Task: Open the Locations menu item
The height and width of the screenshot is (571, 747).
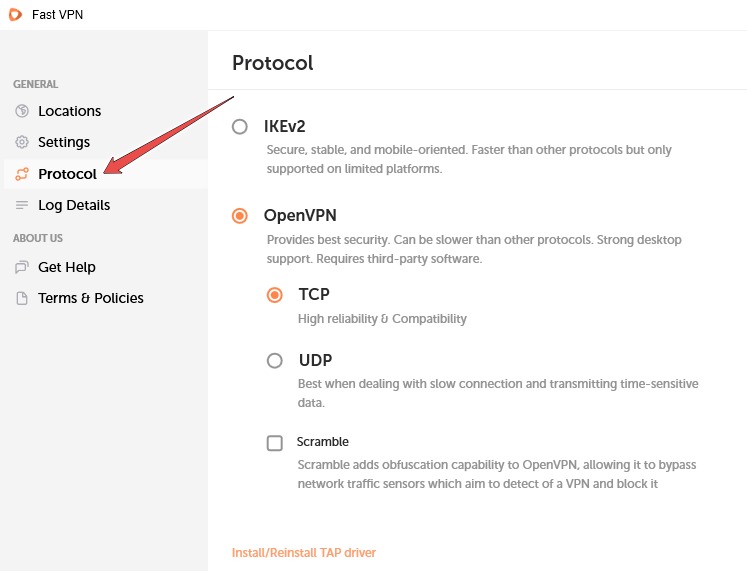Action: (x=69, y=111)
